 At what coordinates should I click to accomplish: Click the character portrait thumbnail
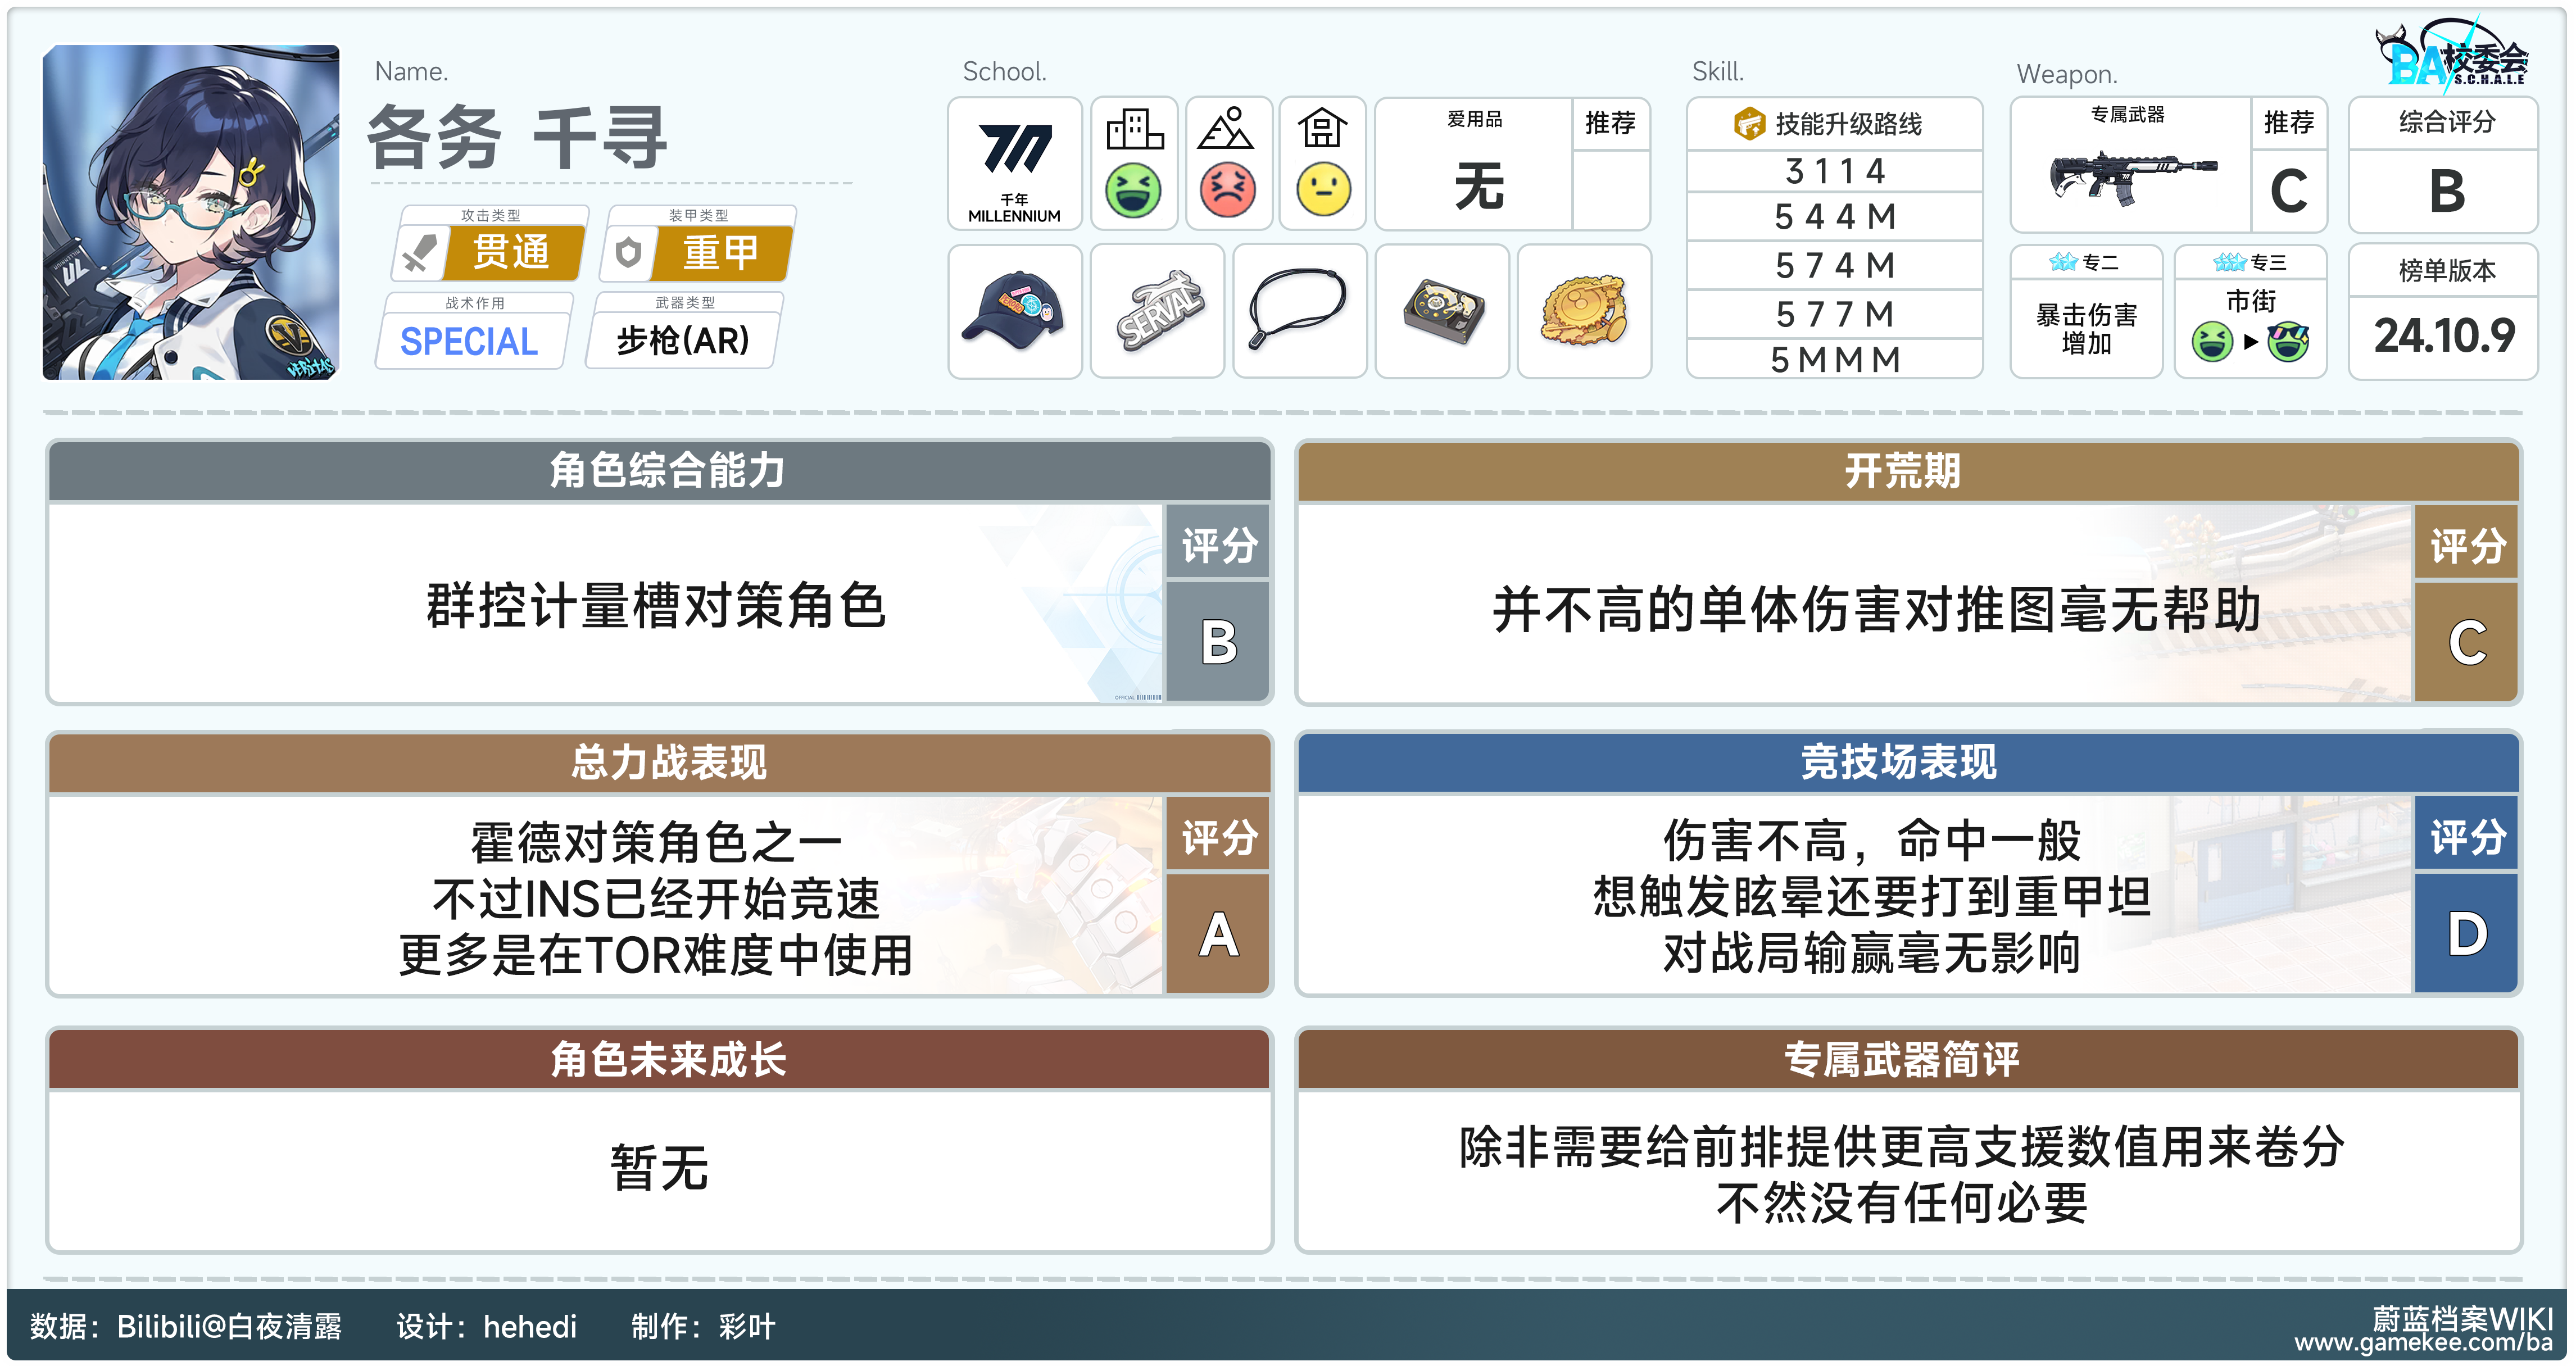click(x=190, y=212)
